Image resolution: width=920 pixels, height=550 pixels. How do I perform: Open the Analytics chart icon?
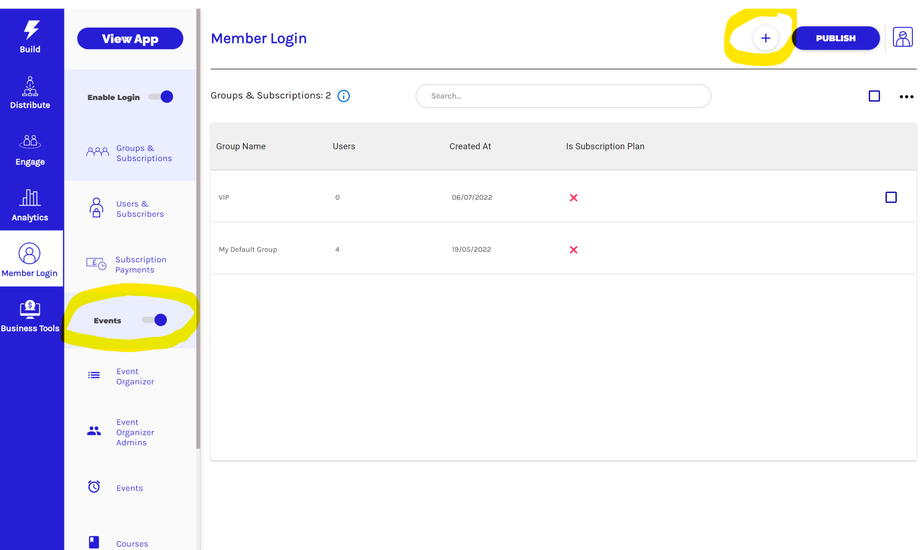pyautogui.click(x=31, y=202)
